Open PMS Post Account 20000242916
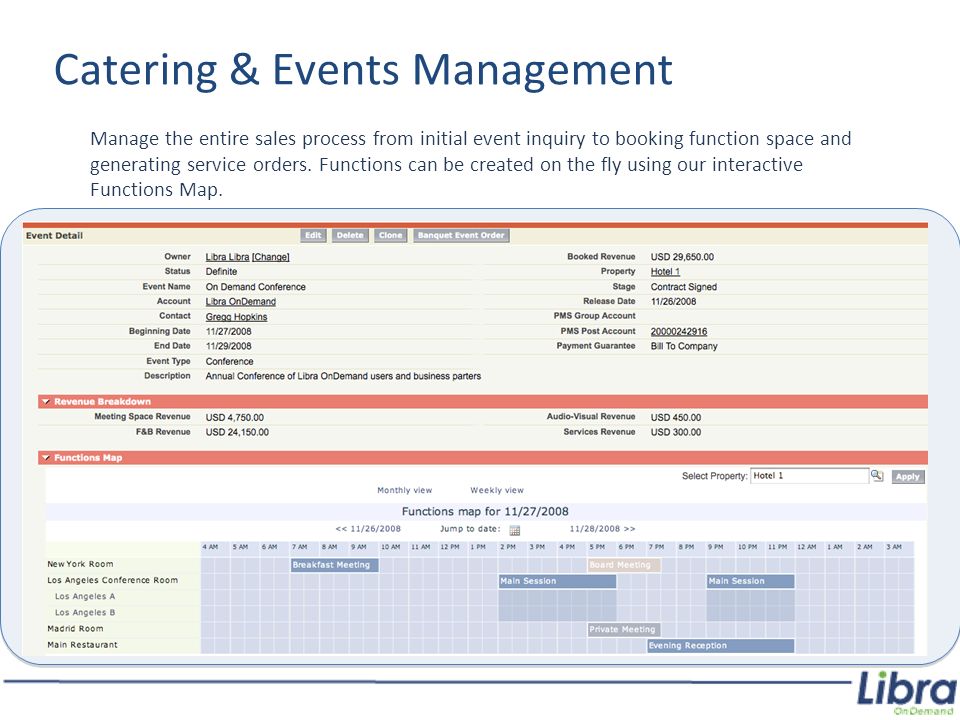960x720 pixels. tap(679, 332)
